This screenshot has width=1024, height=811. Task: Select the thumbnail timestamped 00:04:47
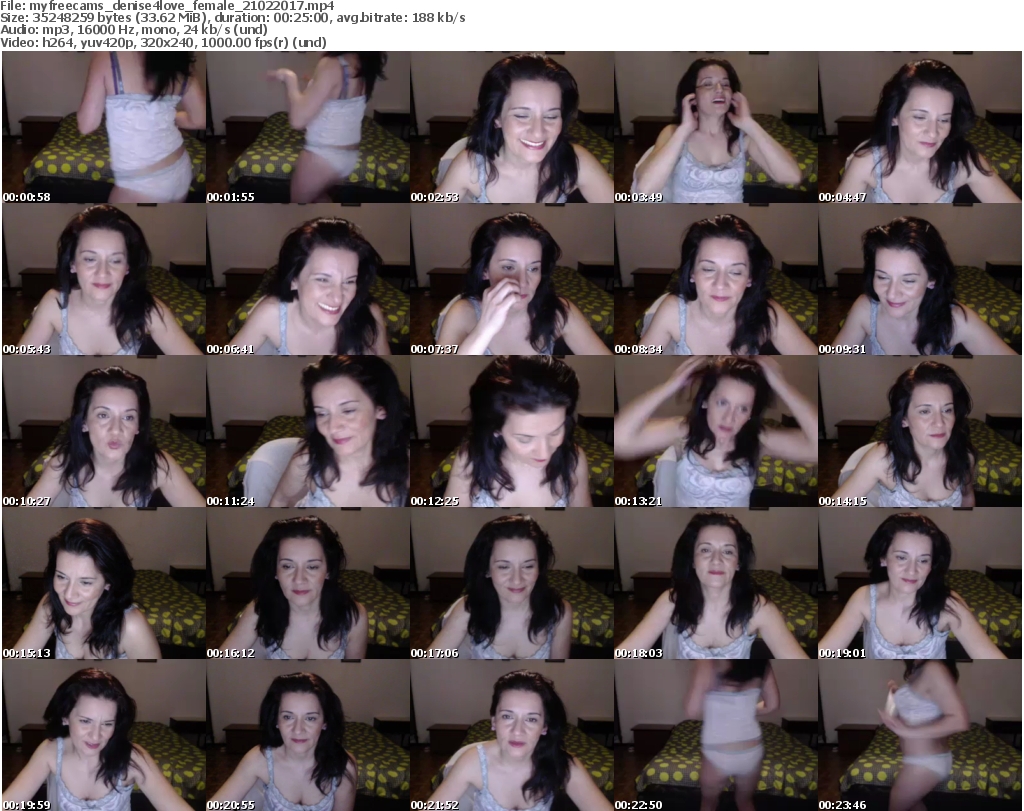coord(920,127)
